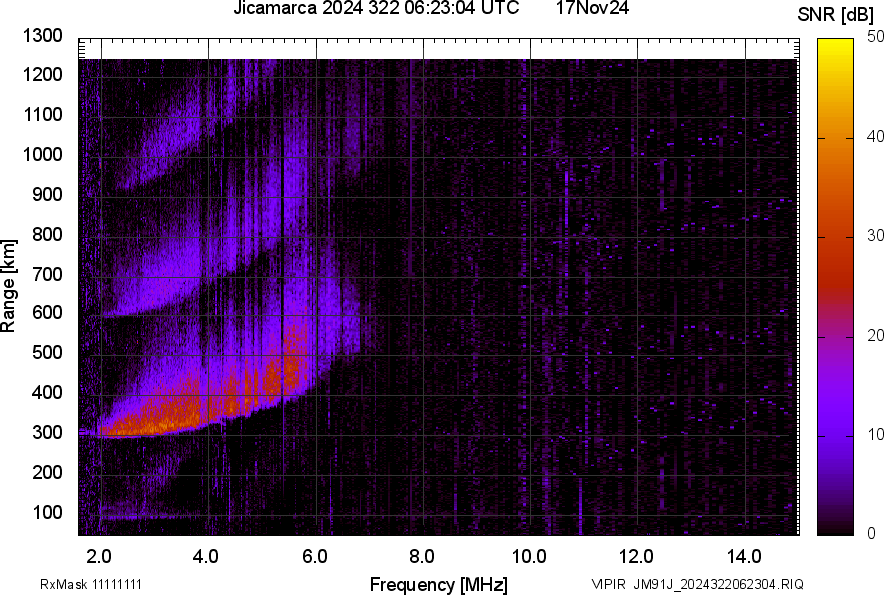The width and height of the screenshot is (884, 595).
Task: Click frequency tick label '6.0'
Action: (315, 557)
